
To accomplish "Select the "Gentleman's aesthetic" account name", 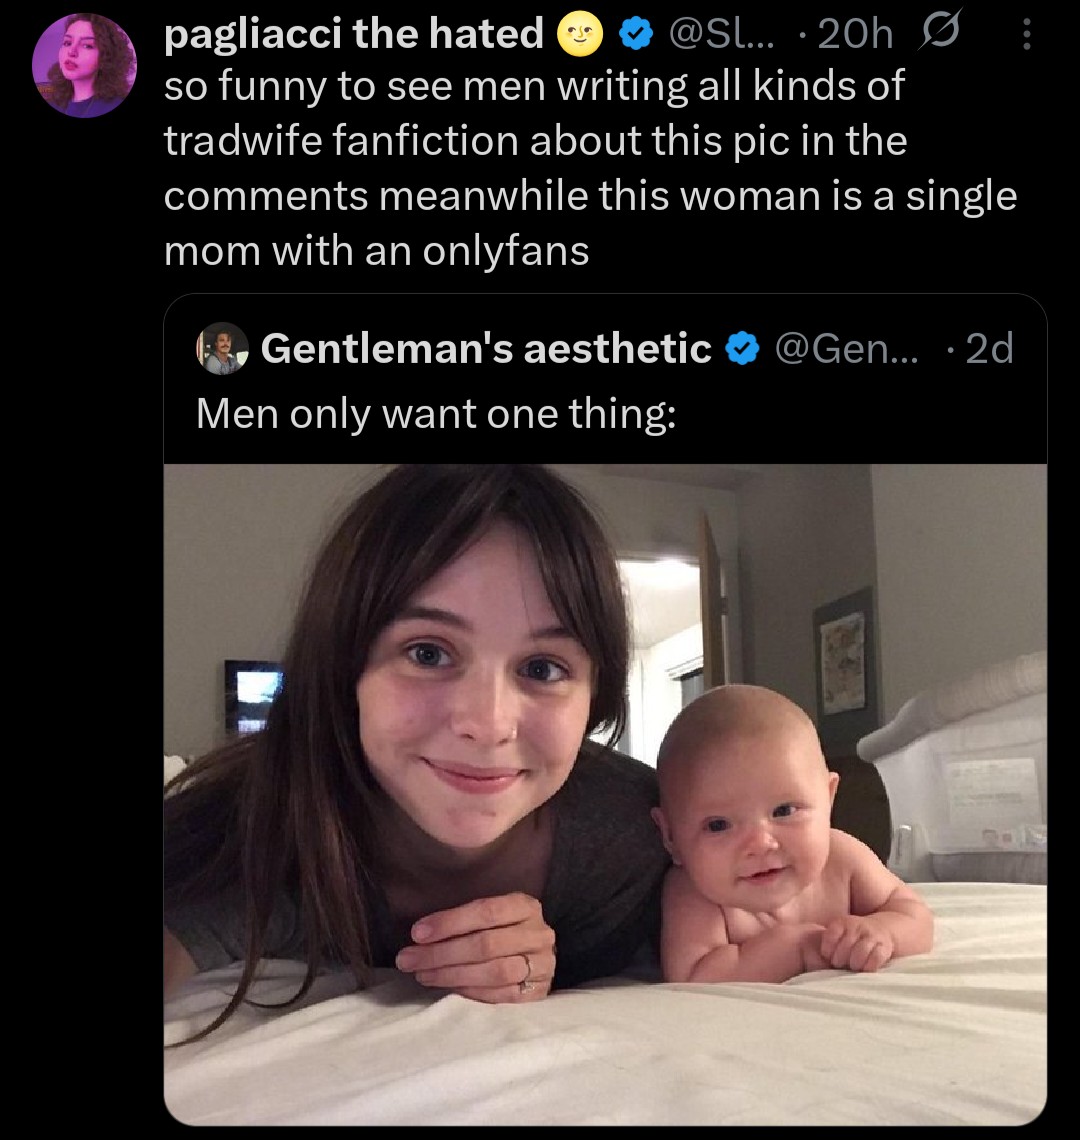I will tap(486, 349).
